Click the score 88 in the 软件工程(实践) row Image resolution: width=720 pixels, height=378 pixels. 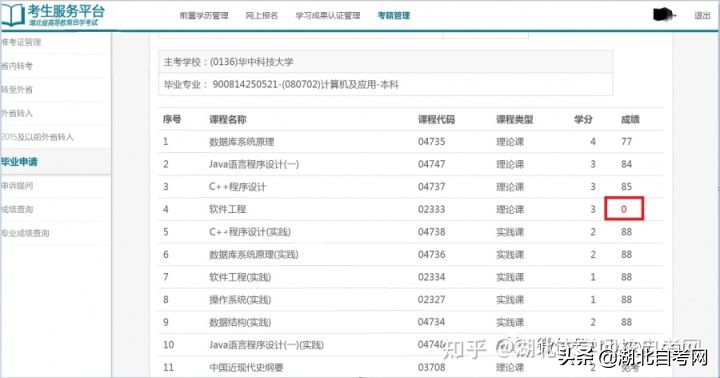pyautogui.click(x=626, y=277)
